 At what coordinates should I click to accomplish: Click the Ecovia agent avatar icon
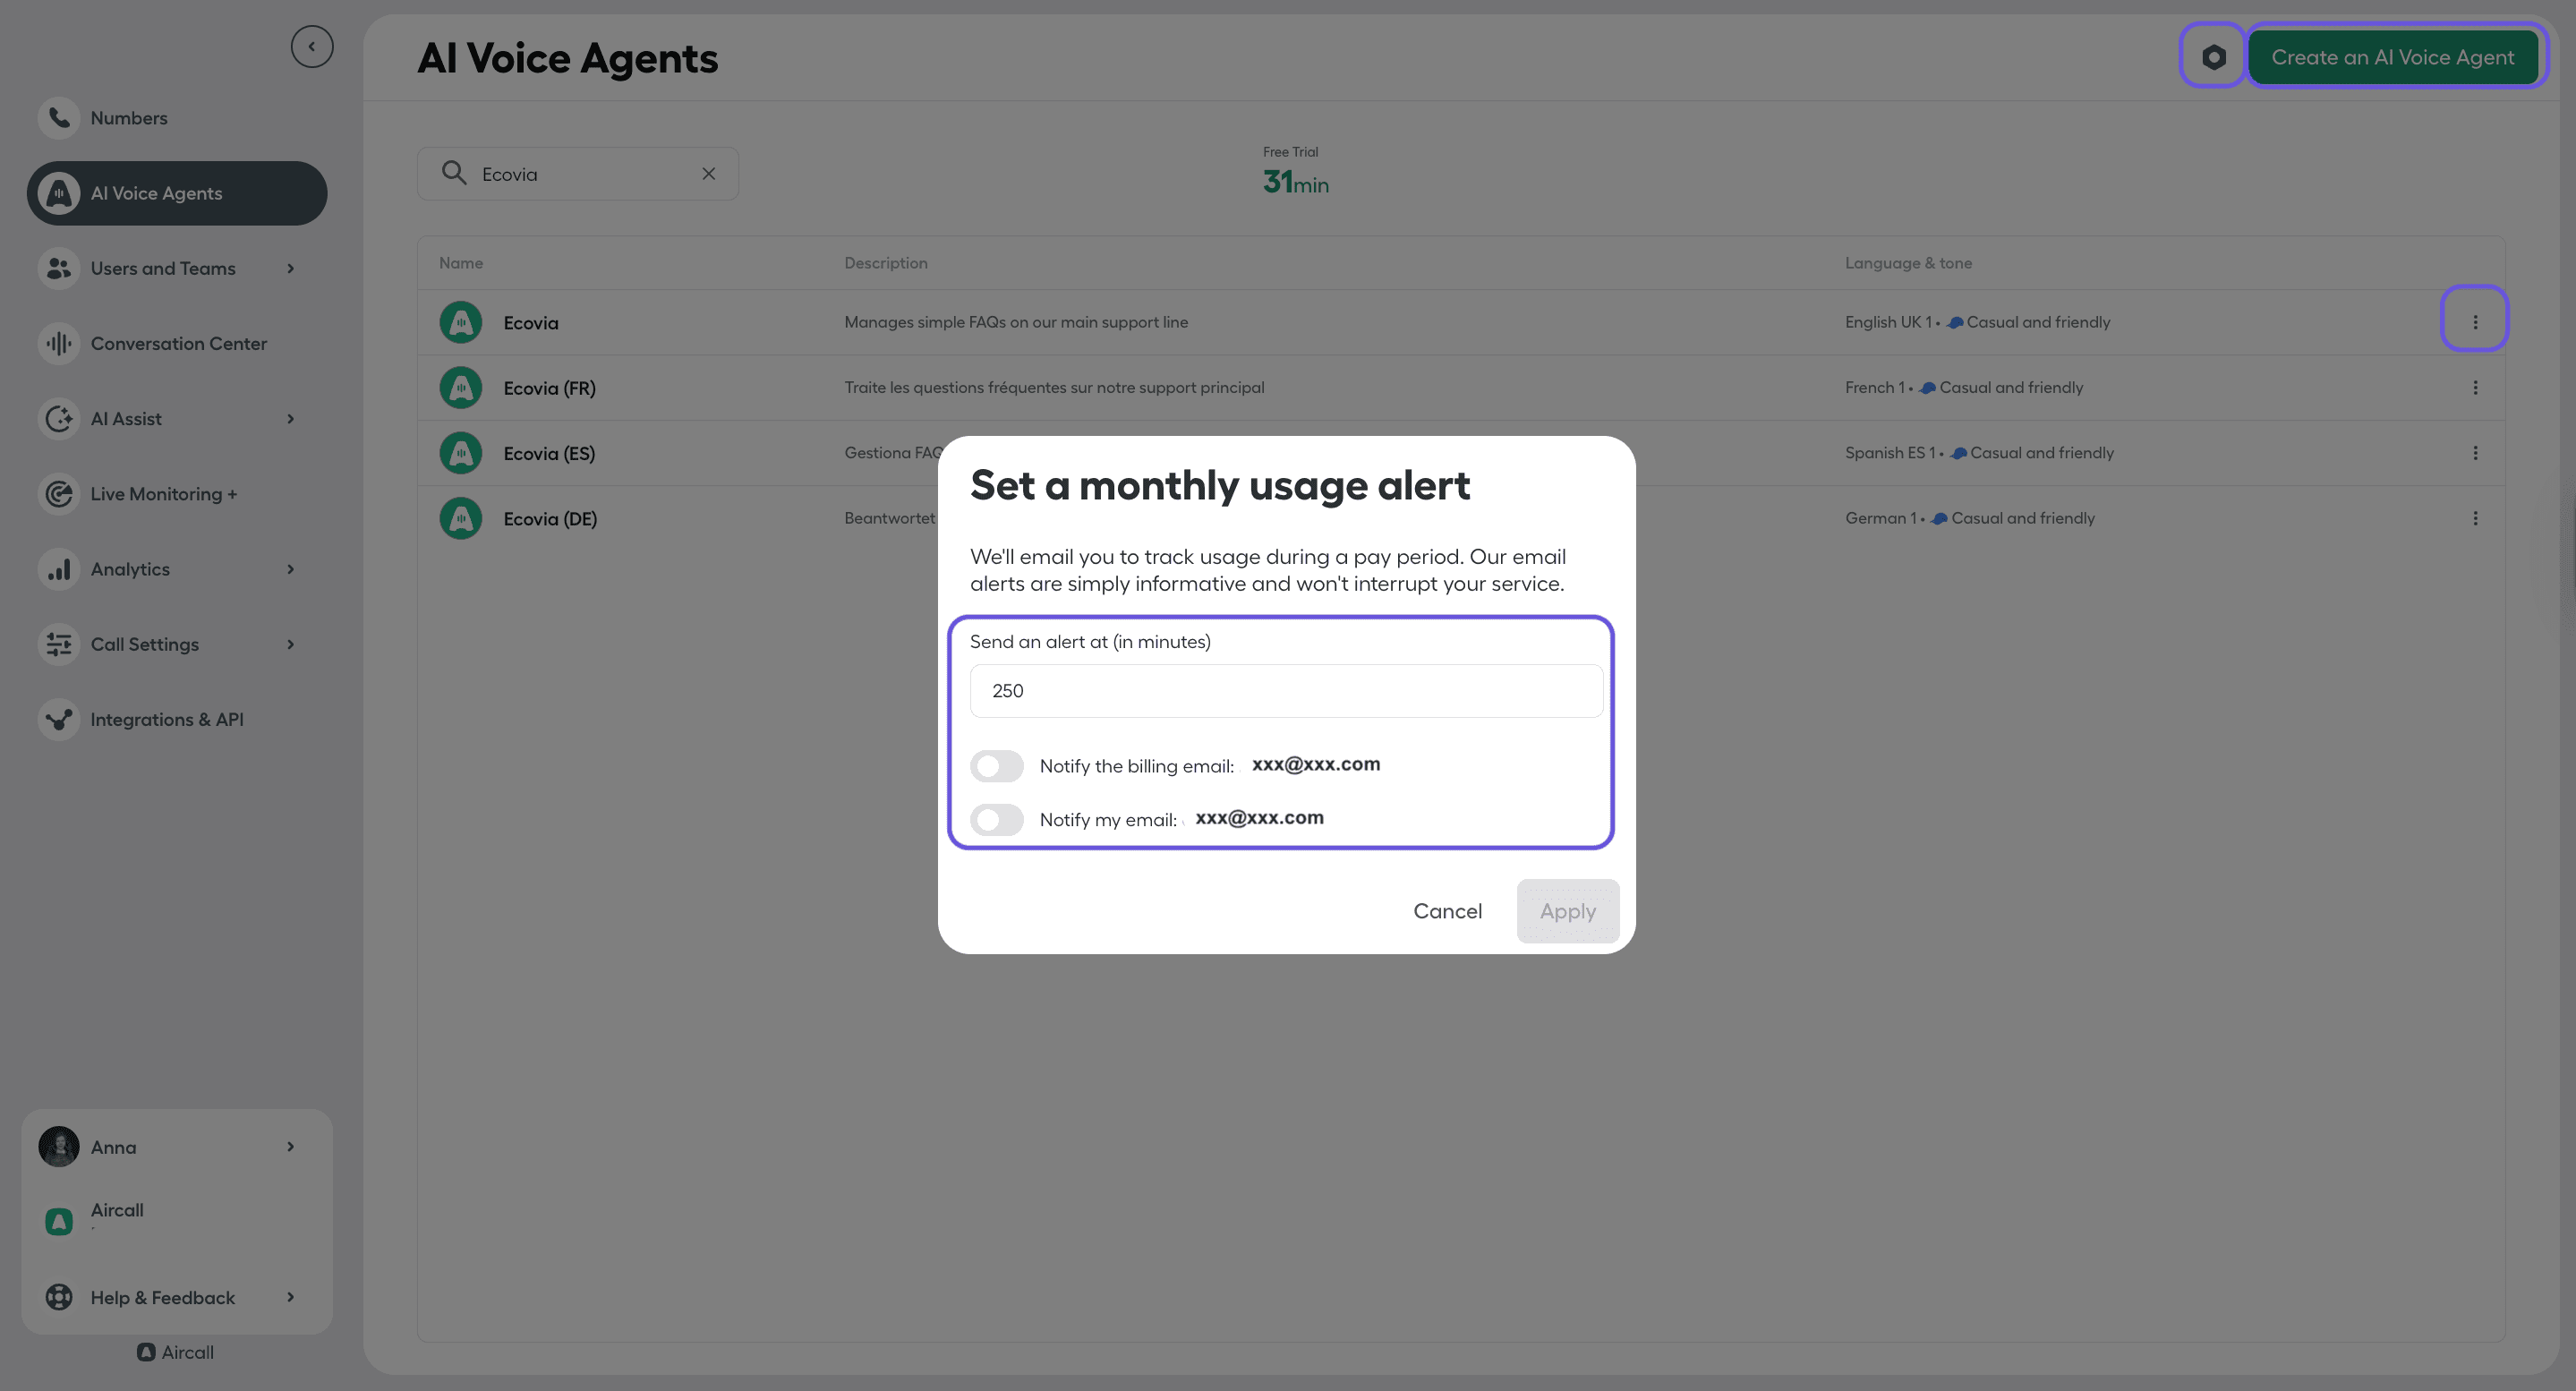coord(460,322)
